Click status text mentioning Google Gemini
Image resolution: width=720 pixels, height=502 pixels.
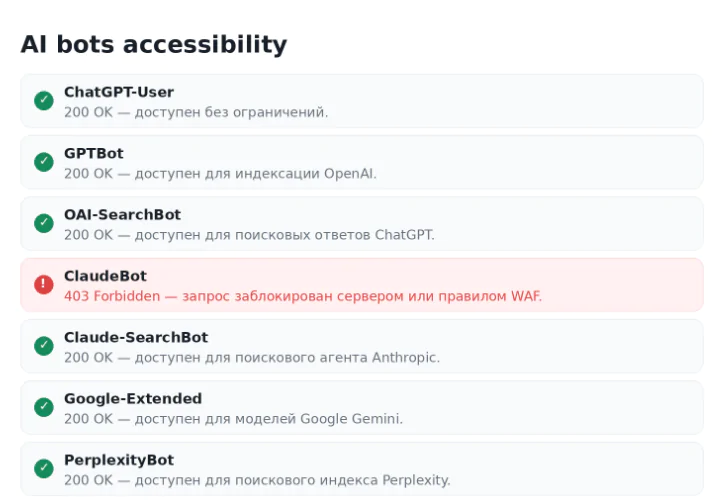point(233,419)
